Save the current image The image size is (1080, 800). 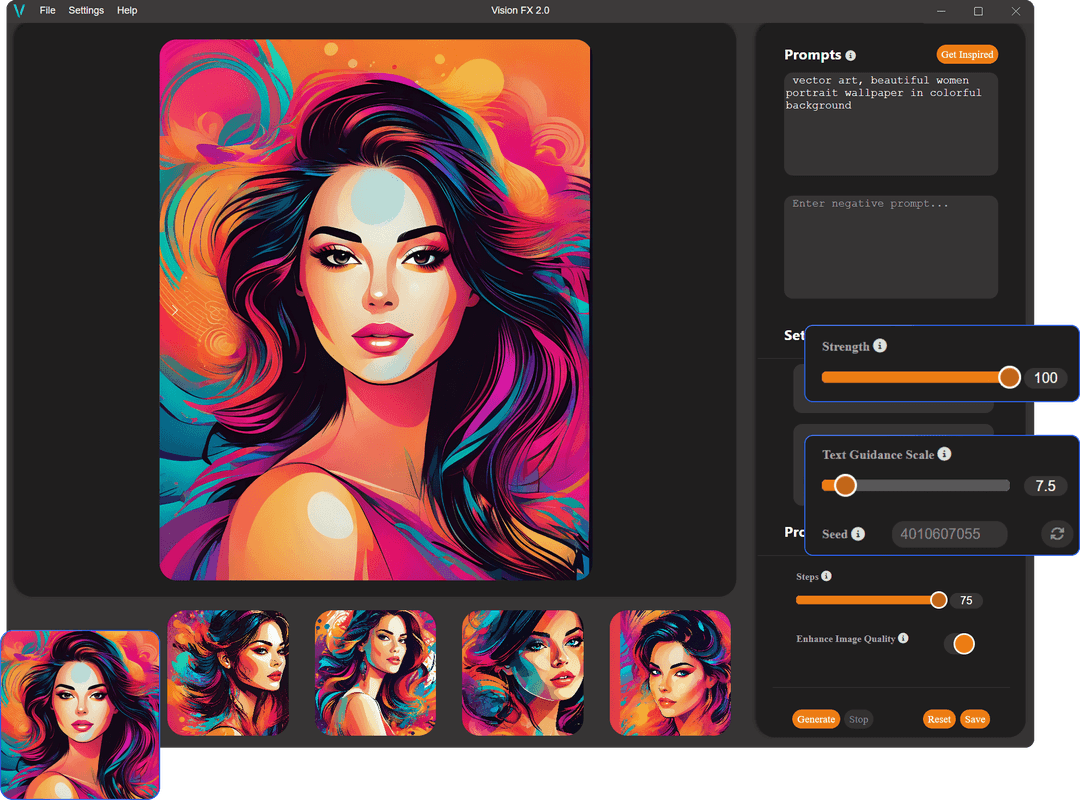pyautogui.click(x=975, y=719)
